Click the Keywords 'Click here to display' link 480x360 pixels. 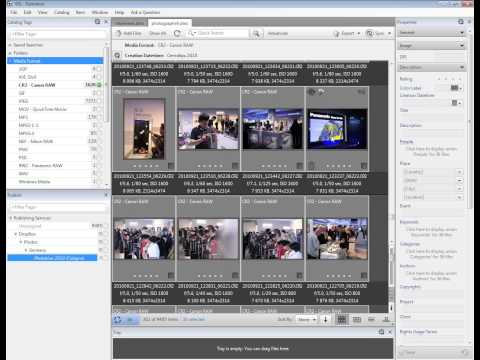431,232
